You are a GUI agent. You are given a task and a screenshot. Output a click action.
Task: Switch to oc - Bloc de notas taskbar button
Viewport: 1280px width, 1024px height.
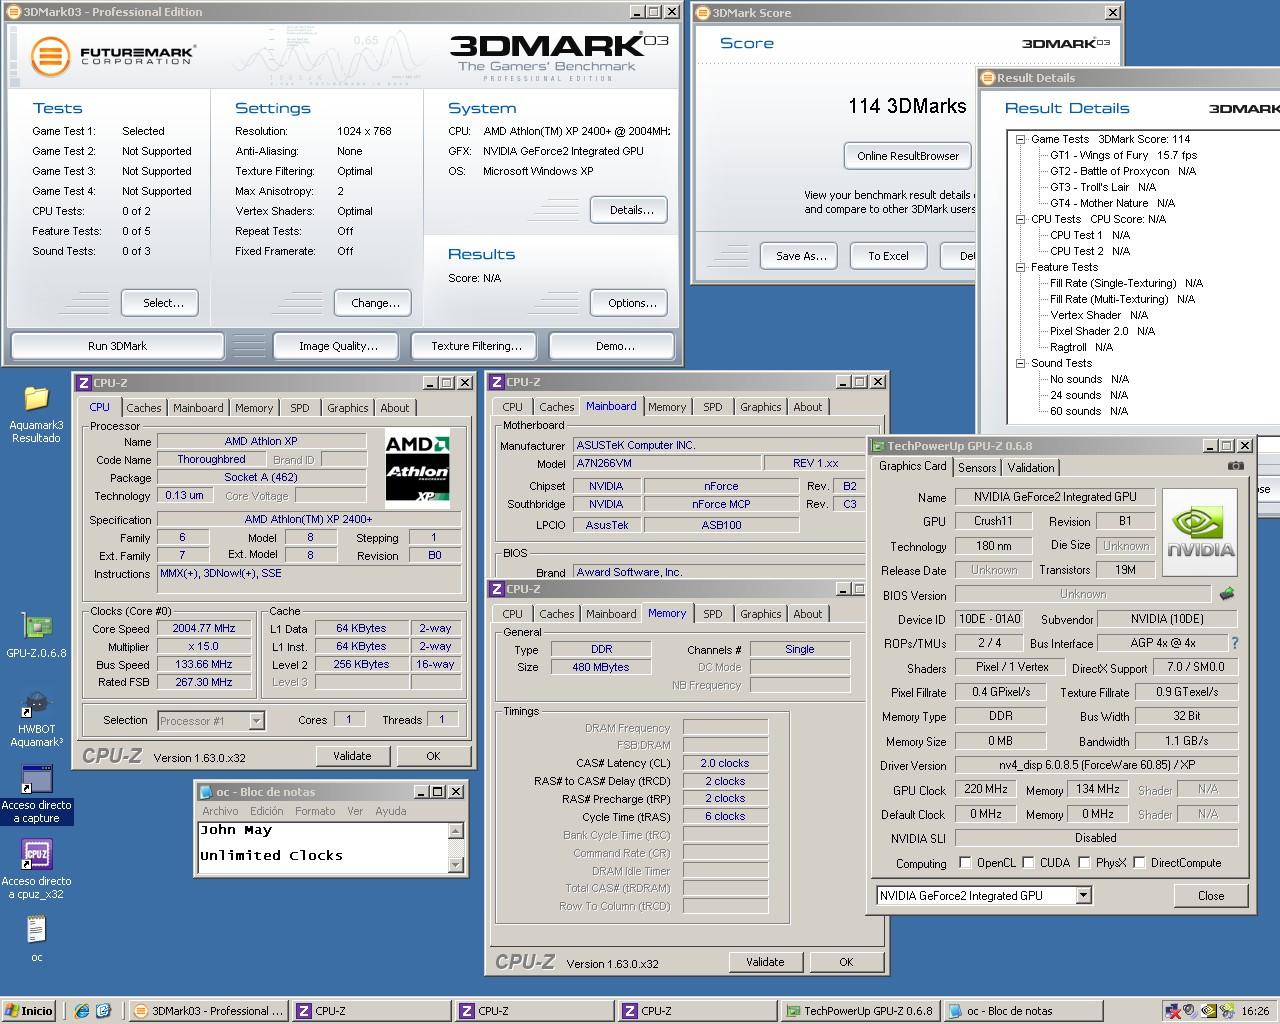point(1024,1011)
